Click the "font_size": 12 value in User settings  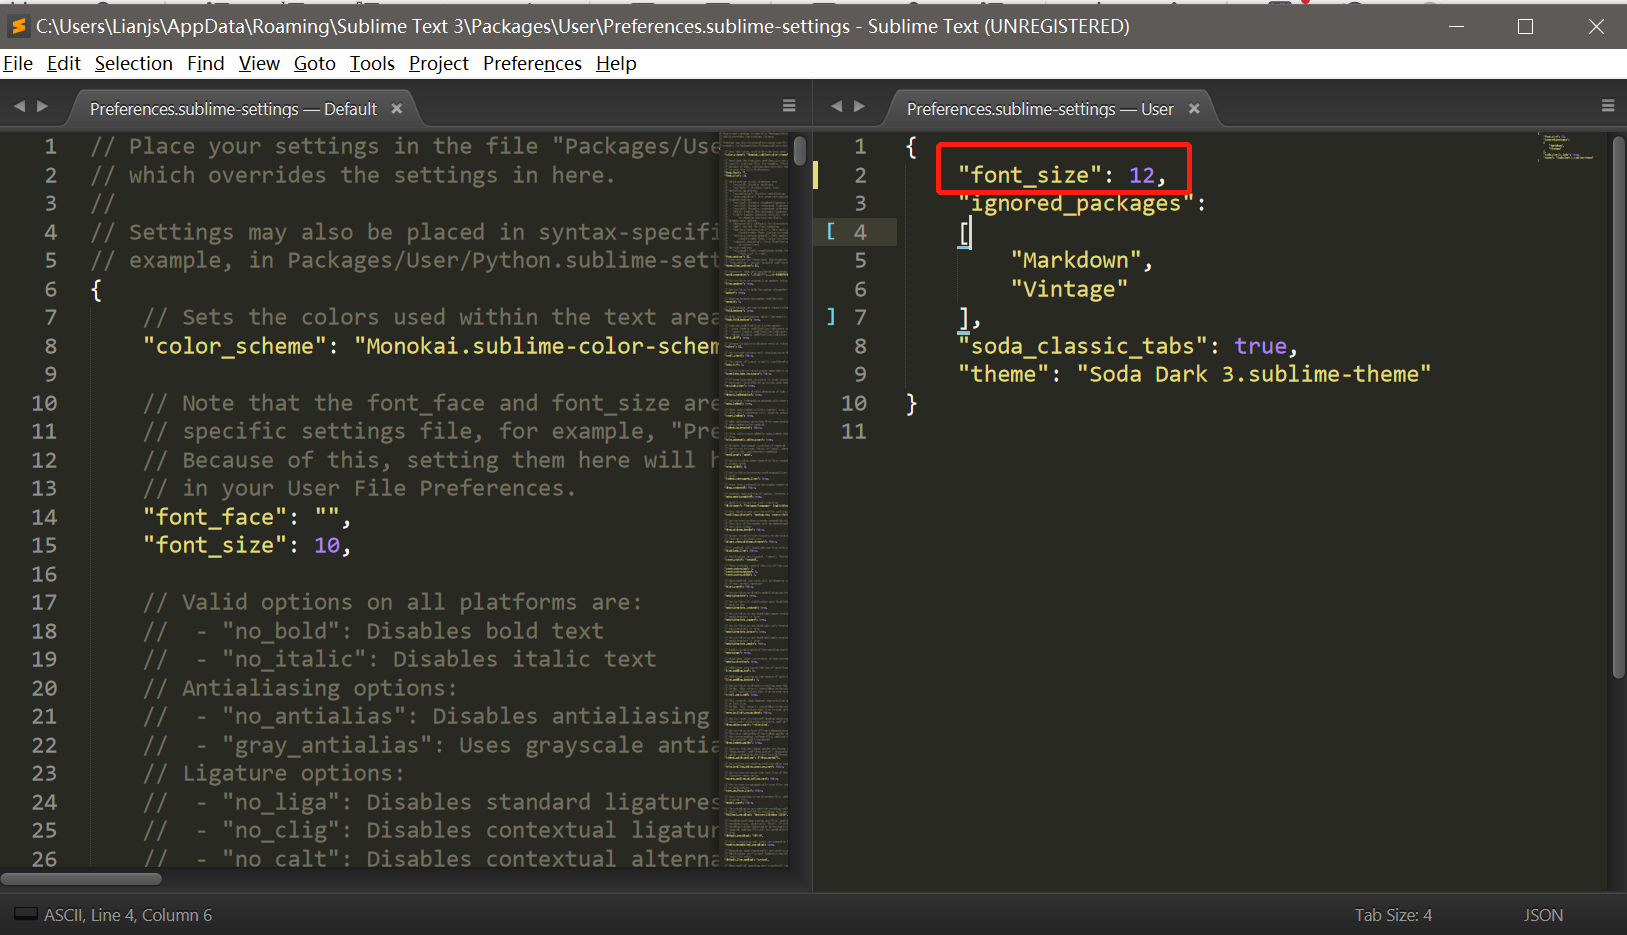1142,175
